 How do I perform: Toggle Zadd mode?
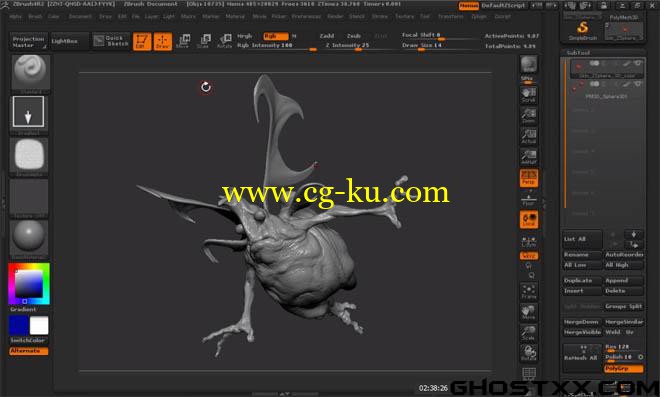[x=327, y=36]
